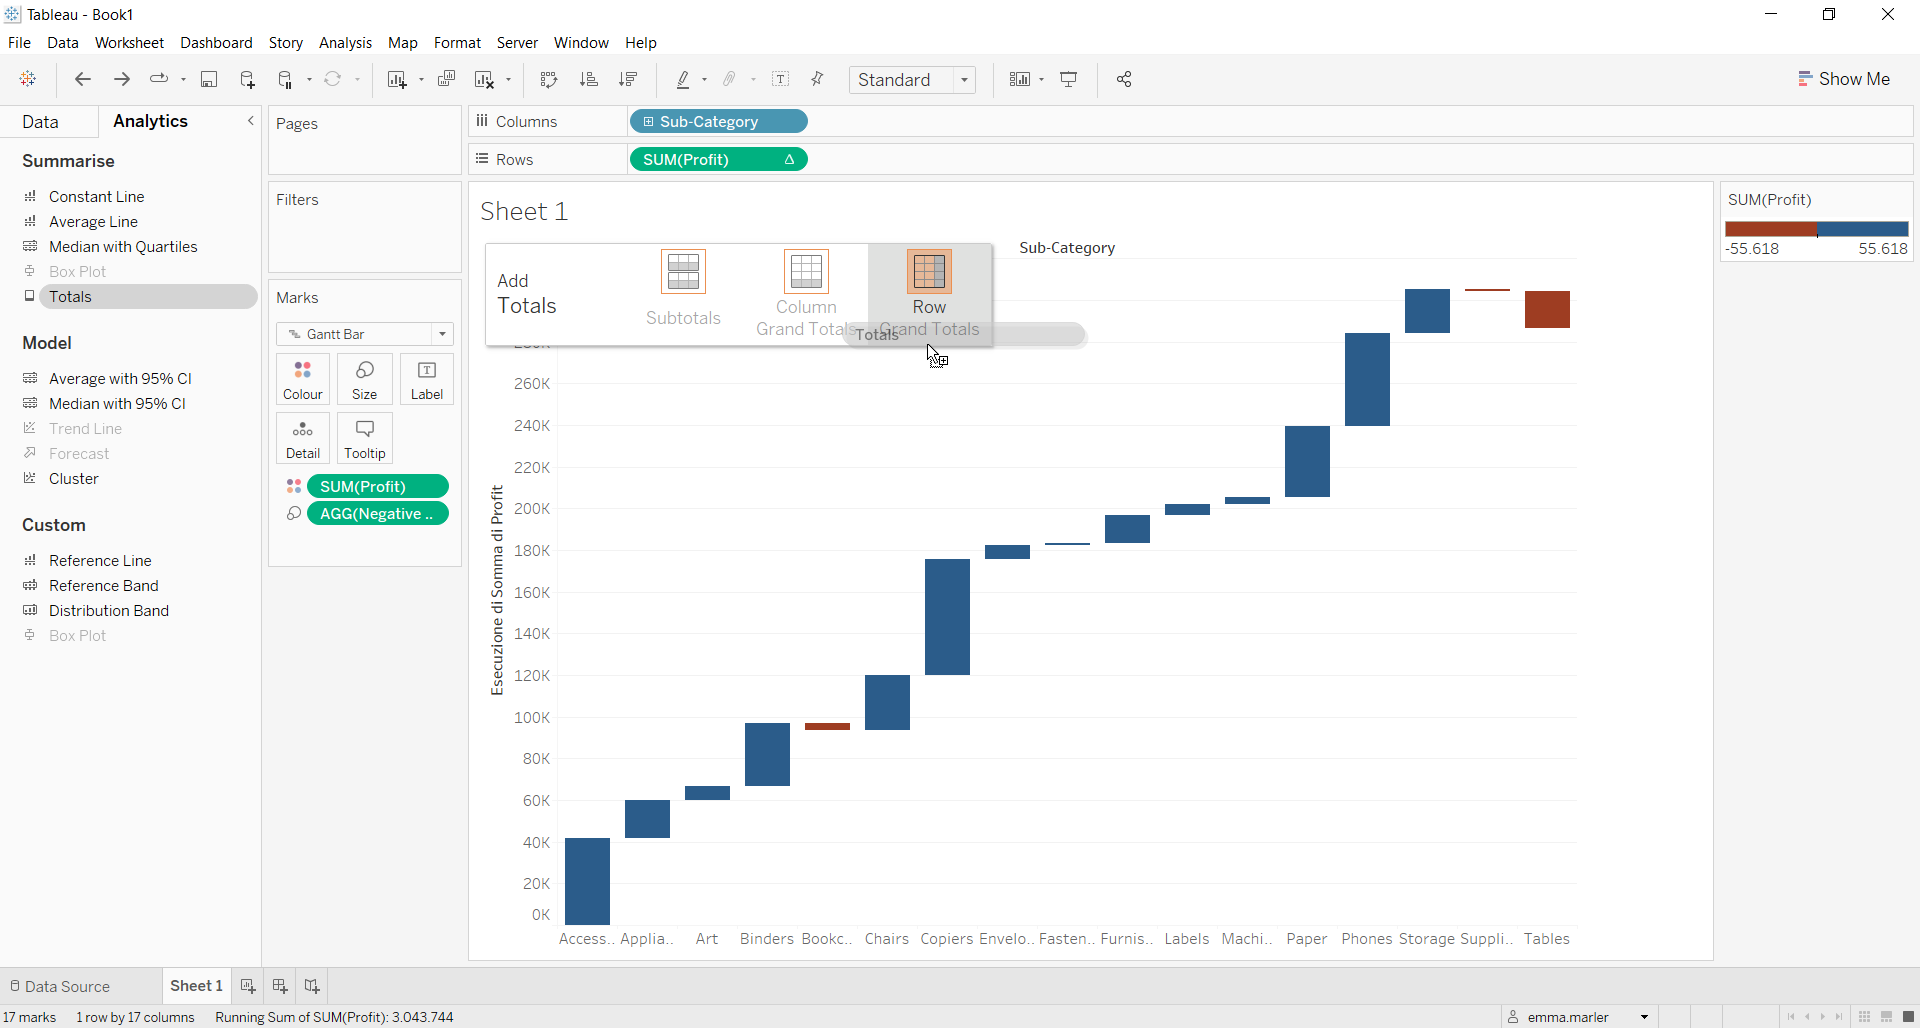Click the Duplicate worksheet icon
This screenshot has height=1028, width=1920.
pyautogui.click(x=447, y=80)
